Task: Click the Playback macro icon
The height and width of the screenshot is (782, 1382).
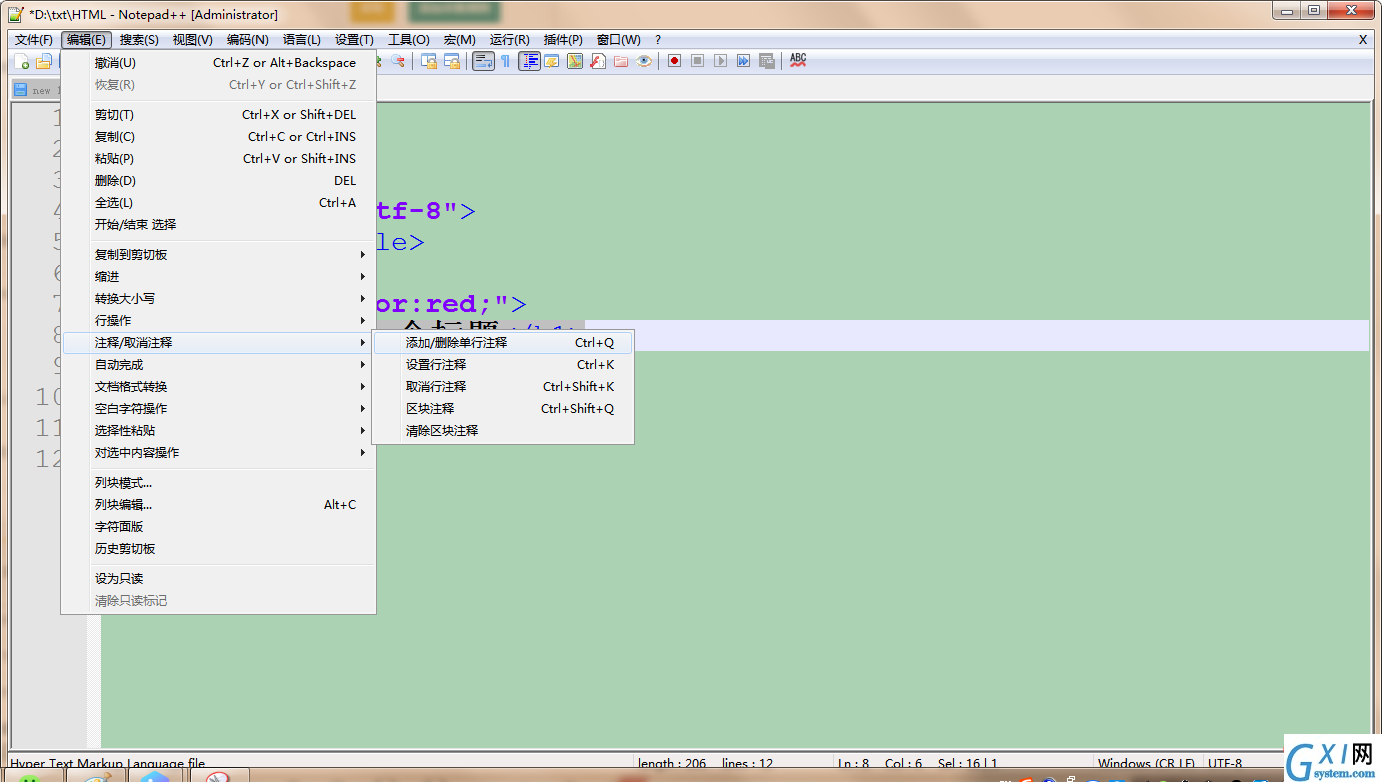Action: pos(721,61)
